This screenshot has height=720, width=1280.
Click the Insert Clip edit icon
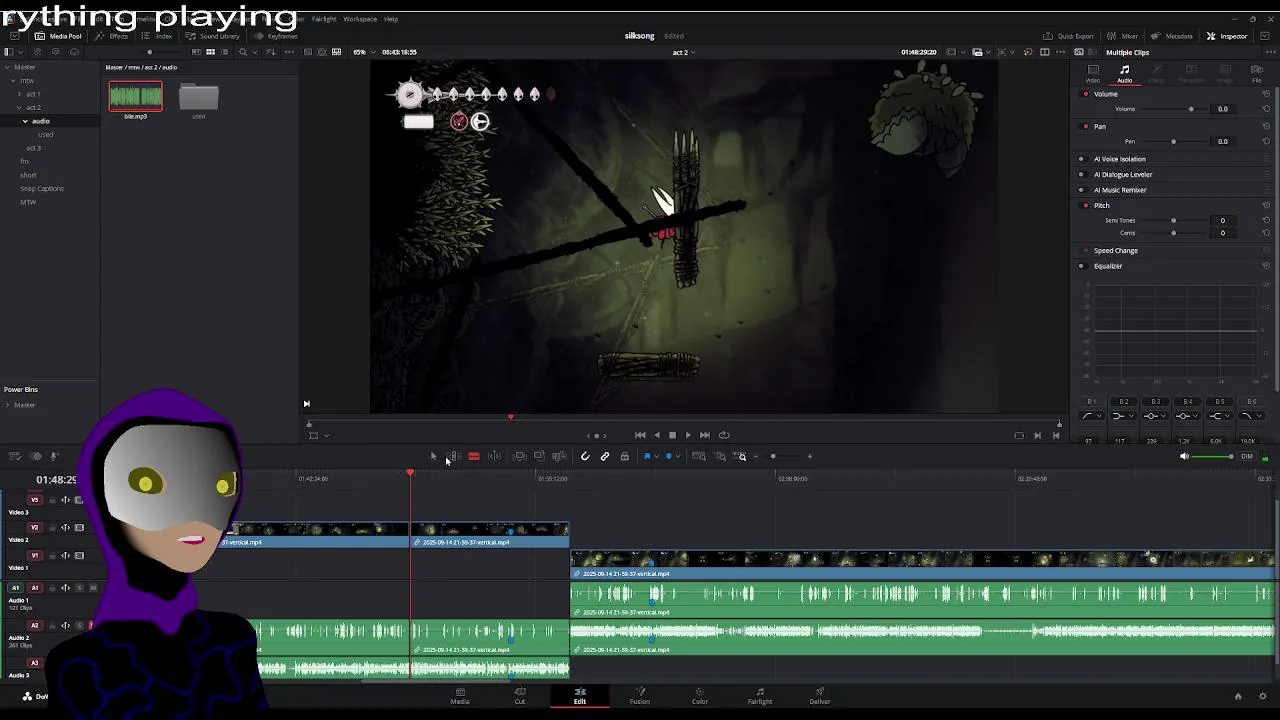click(x=520, y=456)
